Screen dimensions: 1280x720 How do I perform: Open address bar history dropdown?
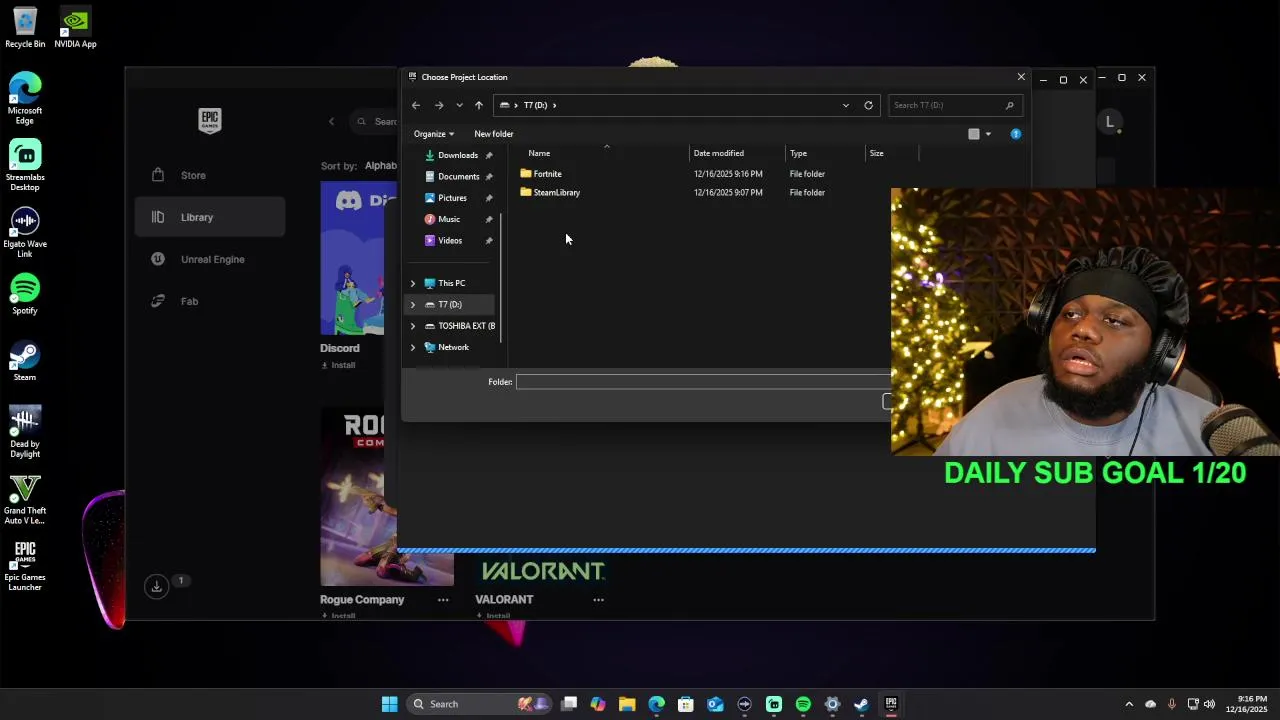846,105
